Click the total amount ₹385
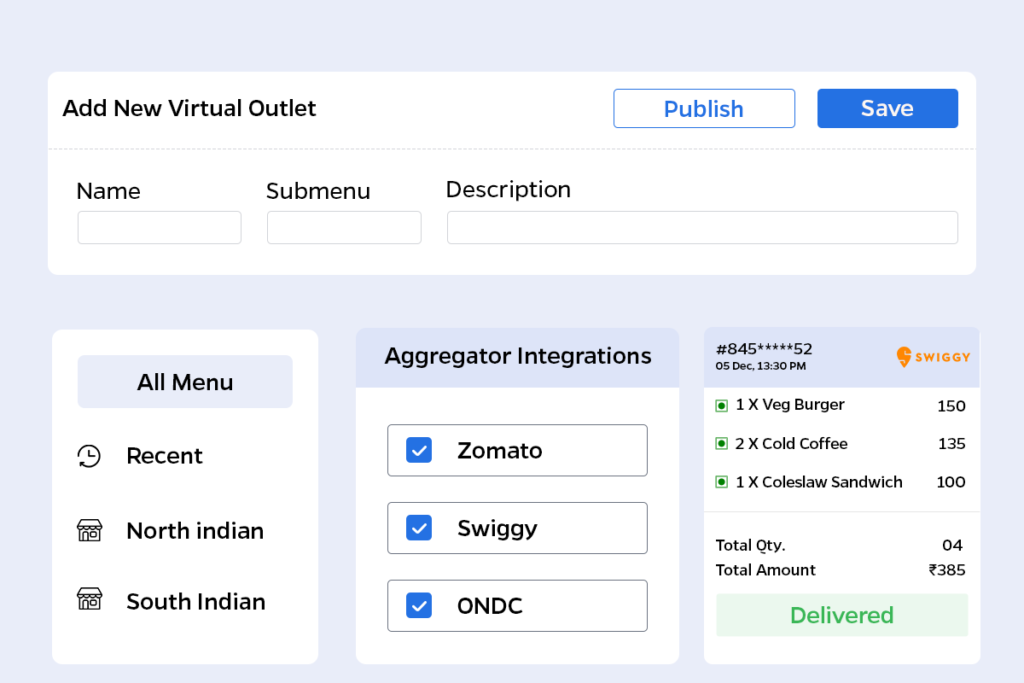The height and width of the screenshot is (683, 1024). pos(947,570)
